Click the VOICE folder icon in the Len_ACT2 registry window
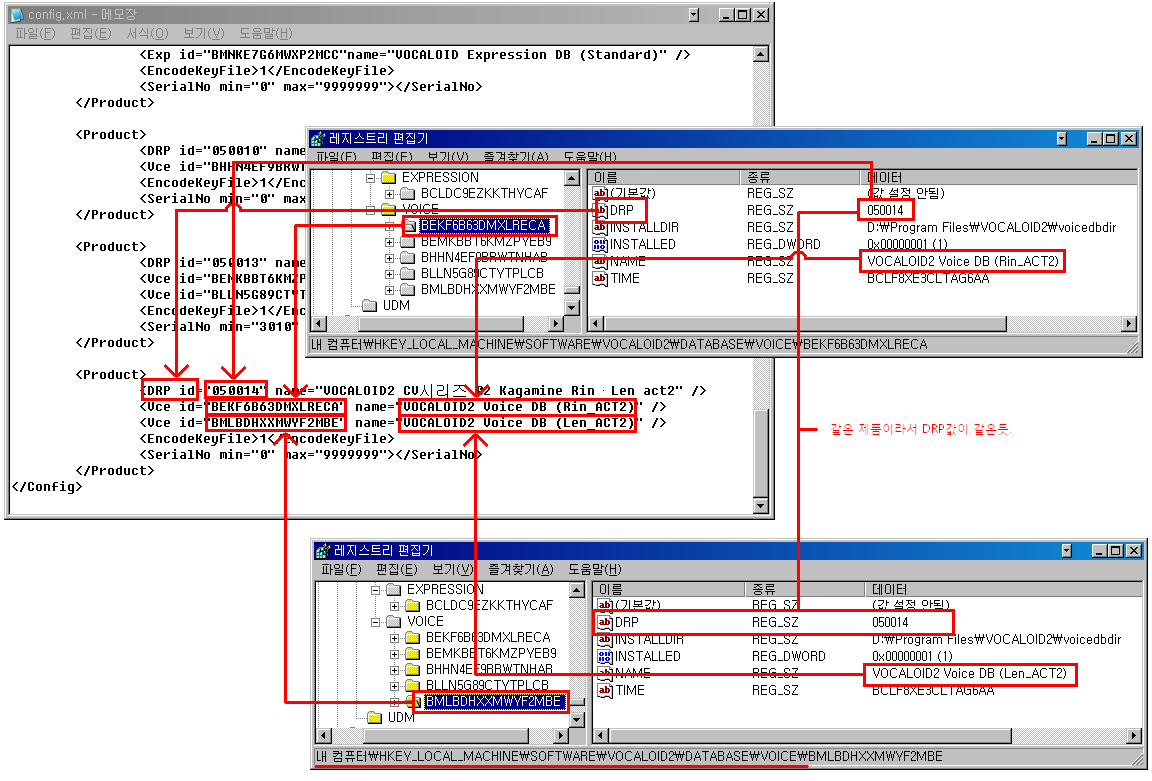Viewport: 1152px width, 781px height. pyautogui.click(x=394, y=622)
